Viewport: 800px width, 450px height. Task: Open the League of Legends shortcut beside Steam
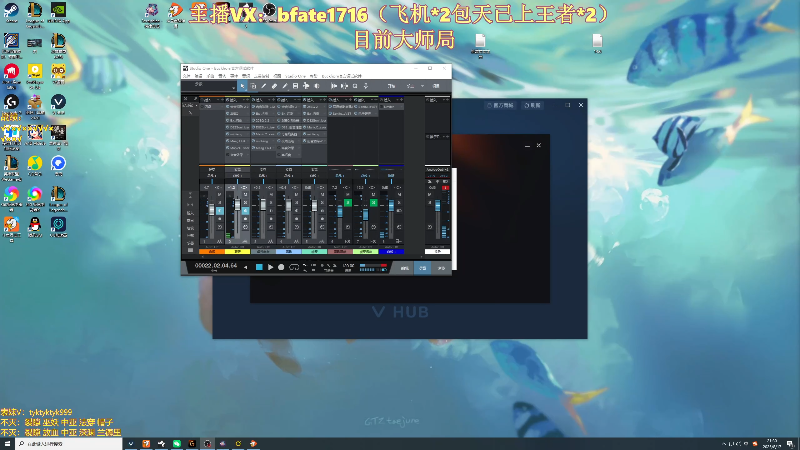point(35,10)
